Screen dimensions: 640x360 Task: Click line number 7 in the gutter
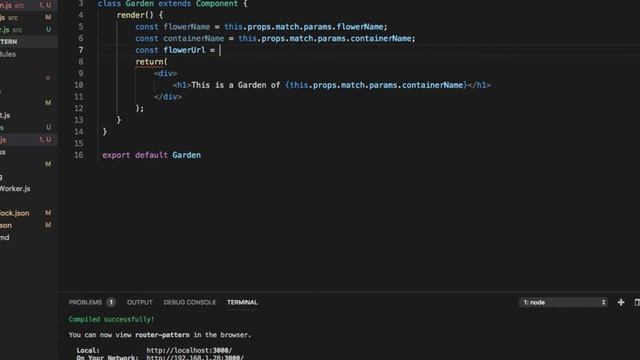pyautogui.click(x=81, y=50)
